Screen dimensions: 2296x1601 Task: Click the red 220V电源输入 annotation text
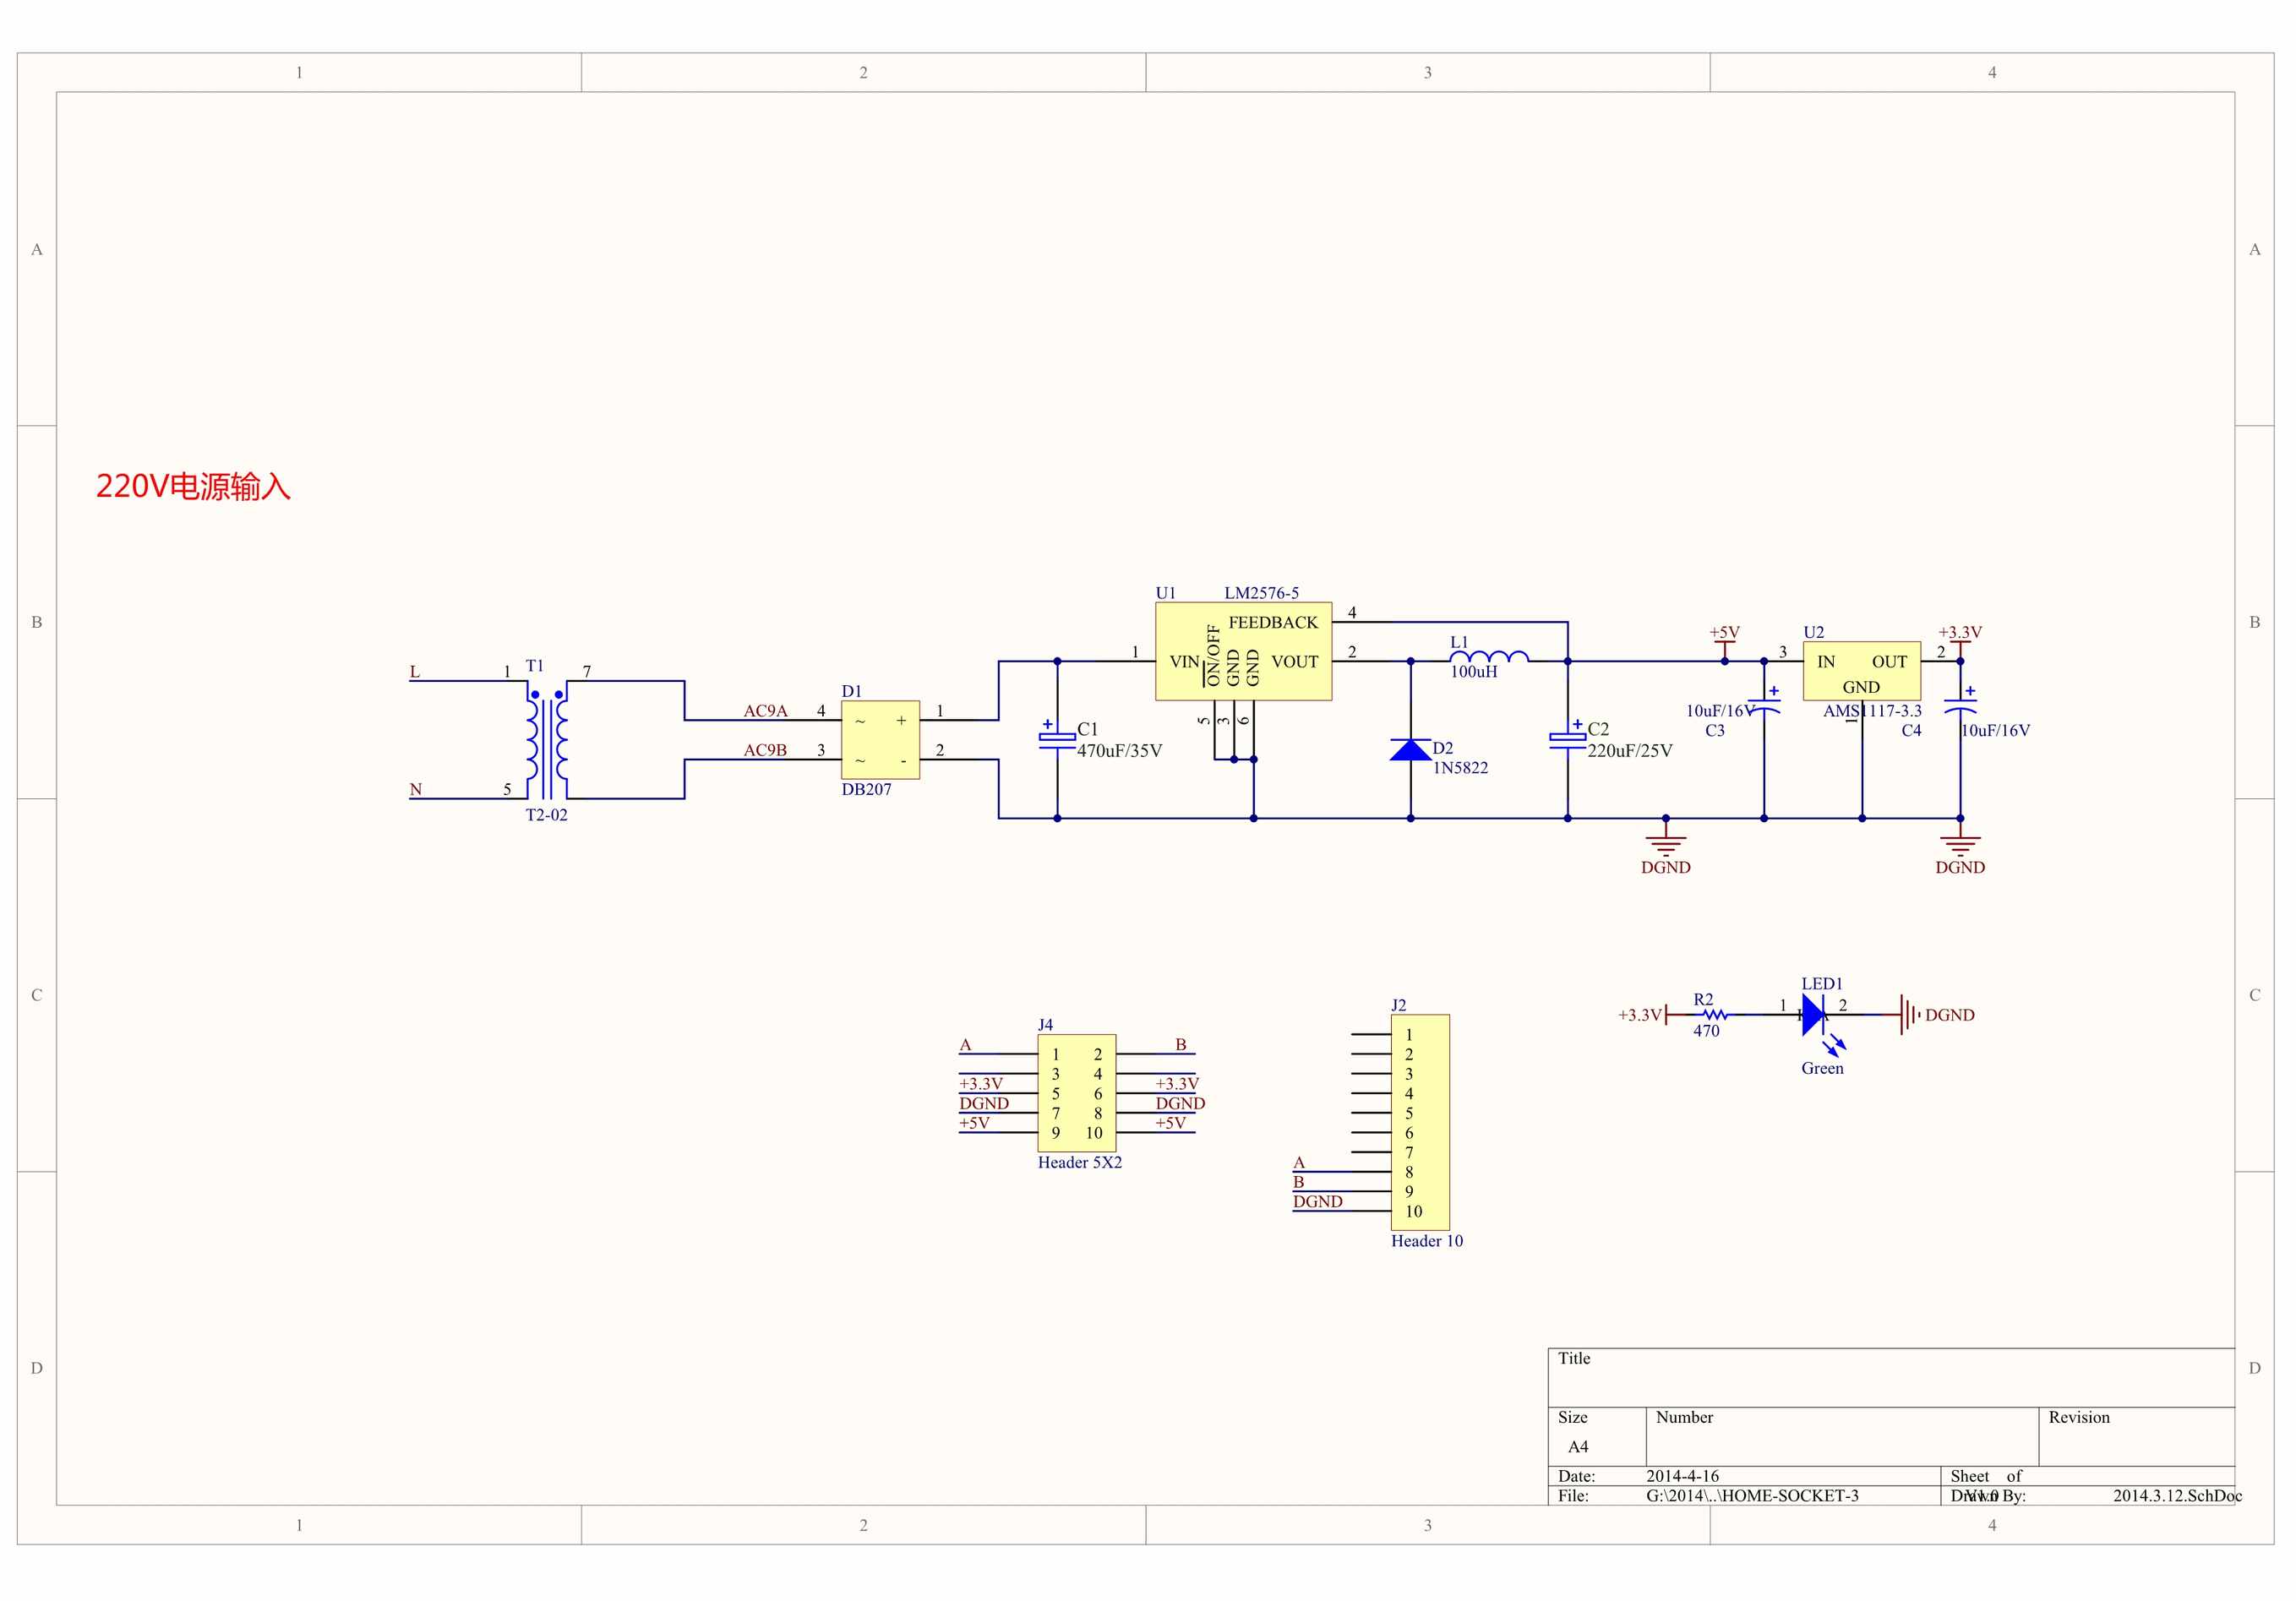pyautogui.click(x=193, y=487)
